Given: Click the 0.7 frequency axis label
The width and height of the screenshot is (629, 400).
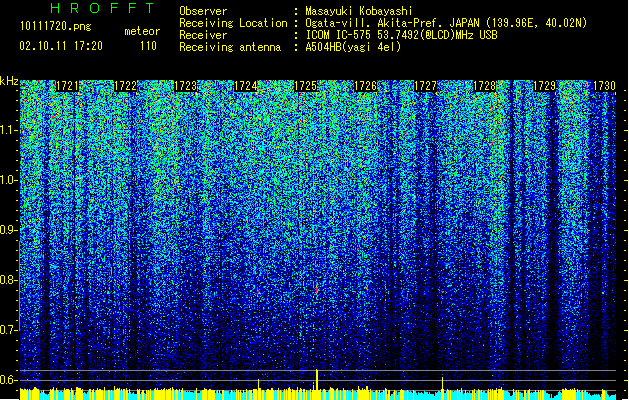Looking at the screenshot, I should [8, 330].
